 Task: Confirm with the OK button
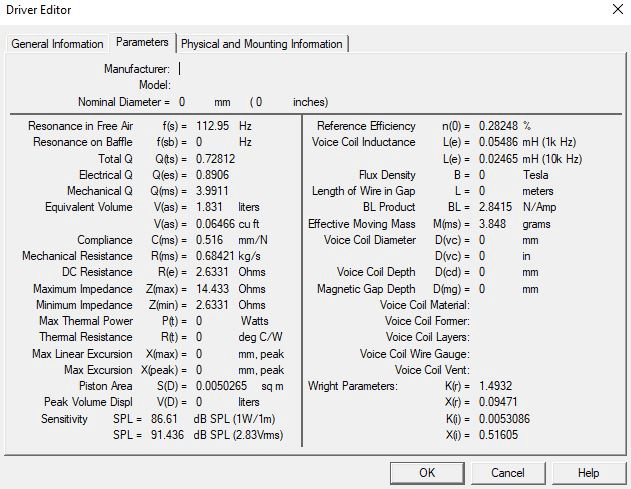427,472
